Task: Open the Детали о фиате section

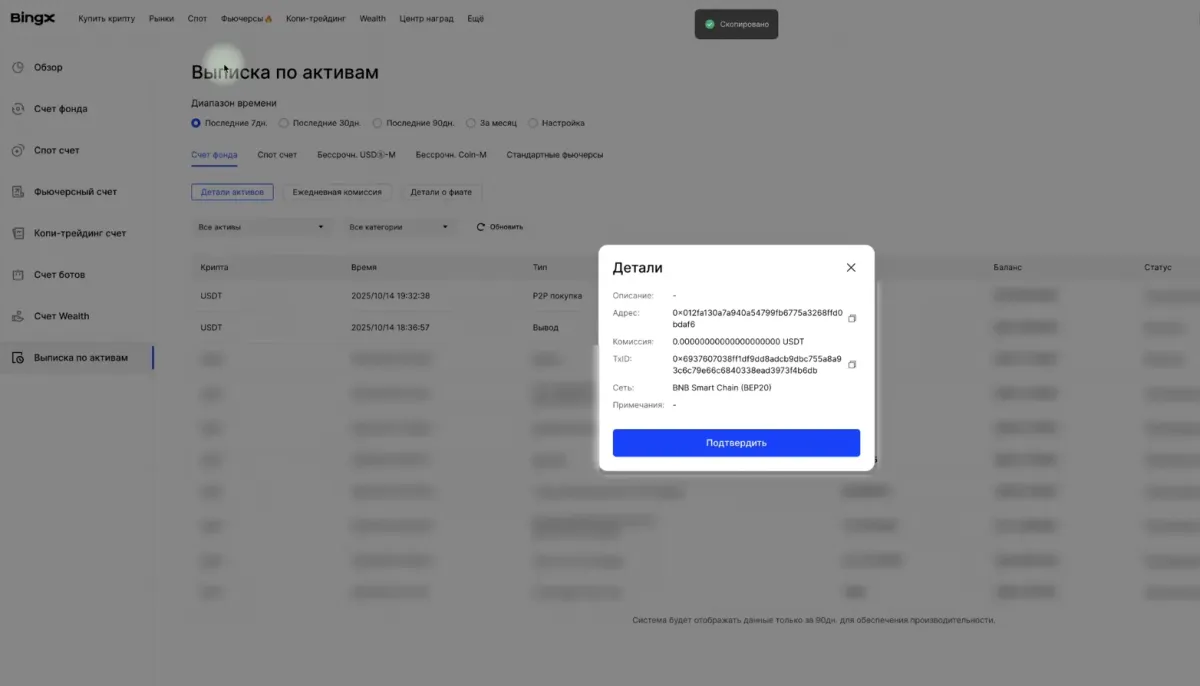Action: click(440, 191)
